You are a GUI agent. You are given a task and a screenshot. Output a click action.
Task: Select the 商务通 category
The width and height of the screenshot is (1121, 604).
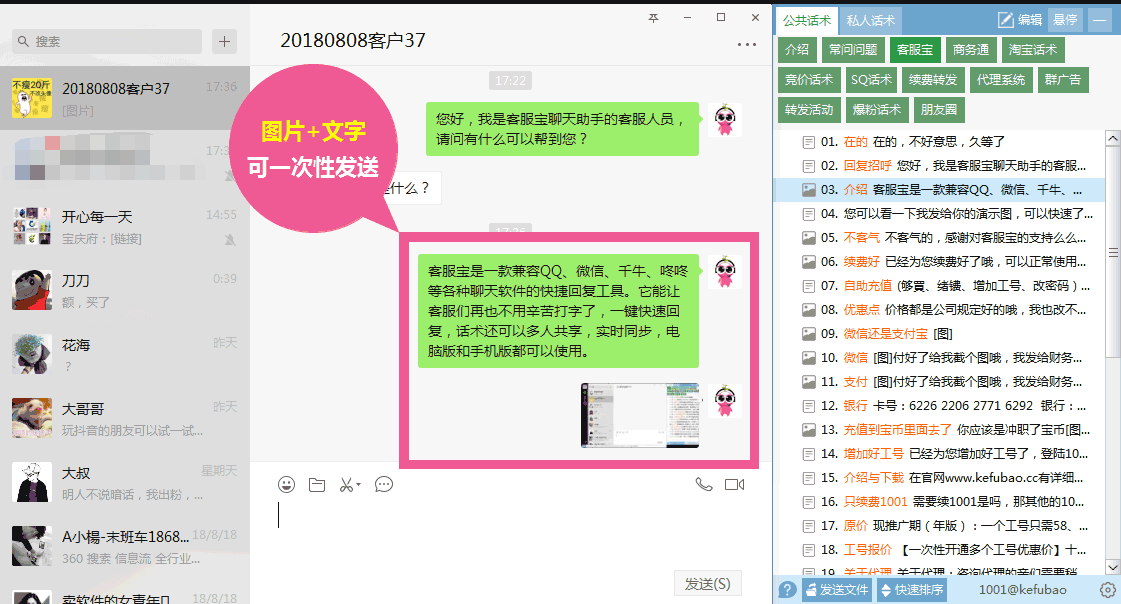pos(971,49)
